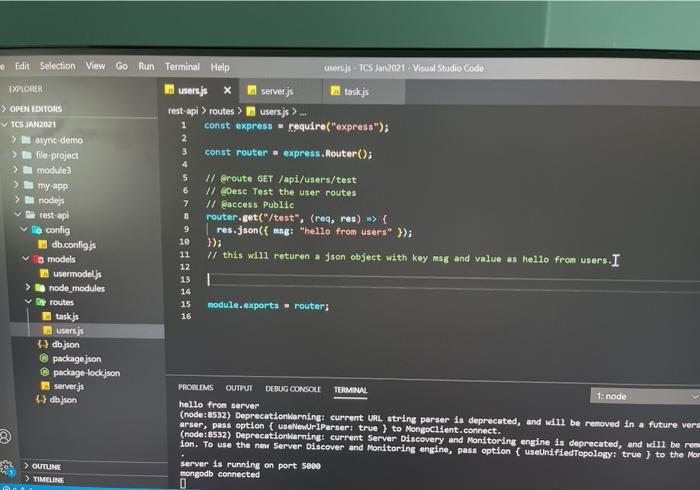
Task: Expand the node_modules folder chevron
Action: pos(28,287)
